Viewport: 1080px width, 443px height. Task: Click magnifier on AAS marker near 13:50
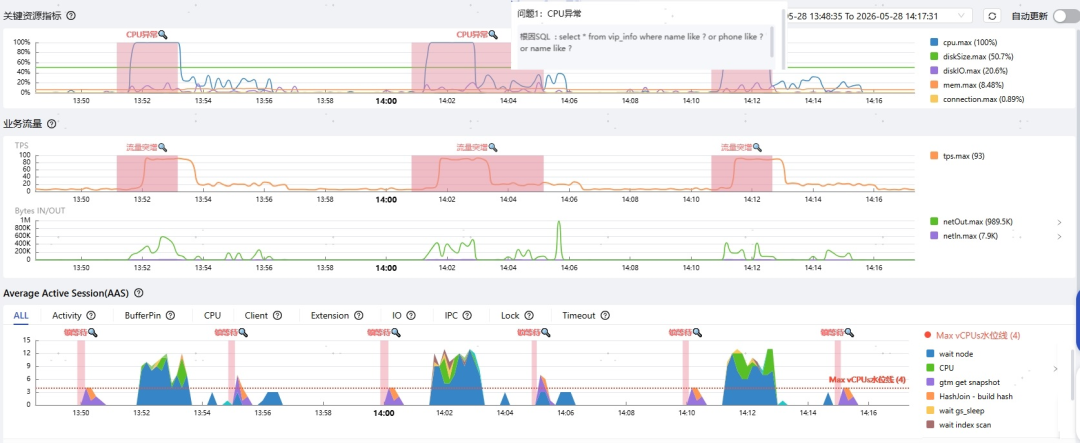(93, 333)
